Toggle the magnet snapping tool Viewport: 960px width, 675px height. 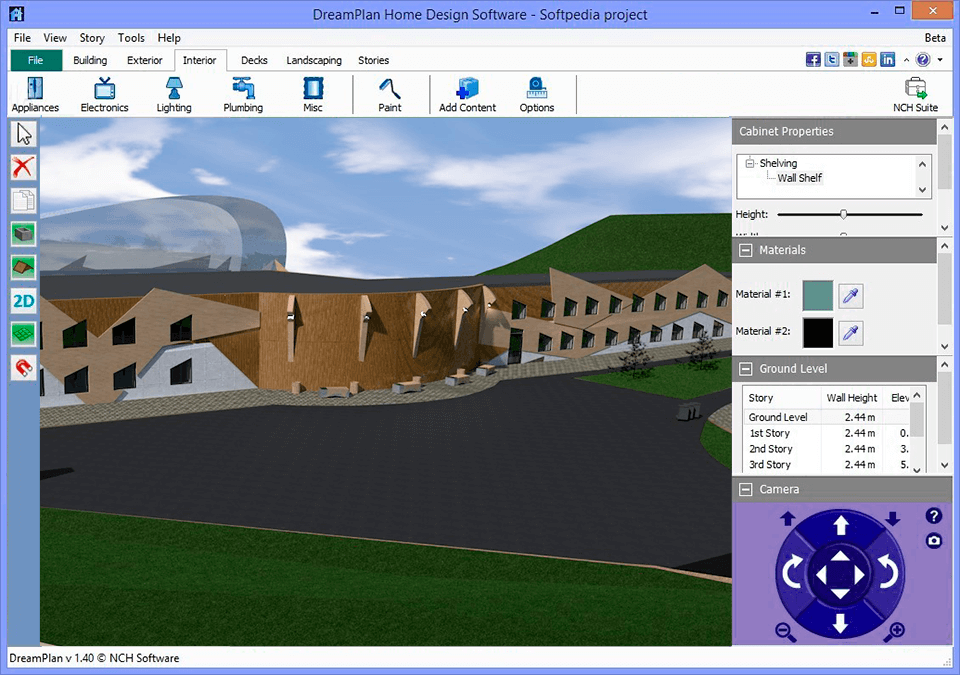[x=22, y=367]
